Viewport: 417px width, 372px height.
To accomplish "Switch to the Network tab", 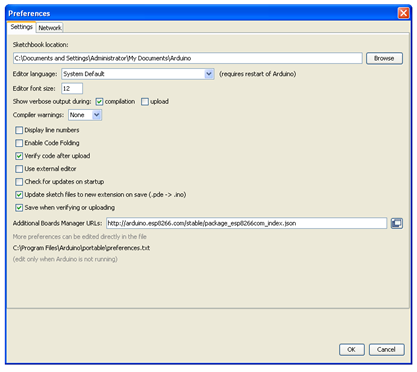I will 50,28.
